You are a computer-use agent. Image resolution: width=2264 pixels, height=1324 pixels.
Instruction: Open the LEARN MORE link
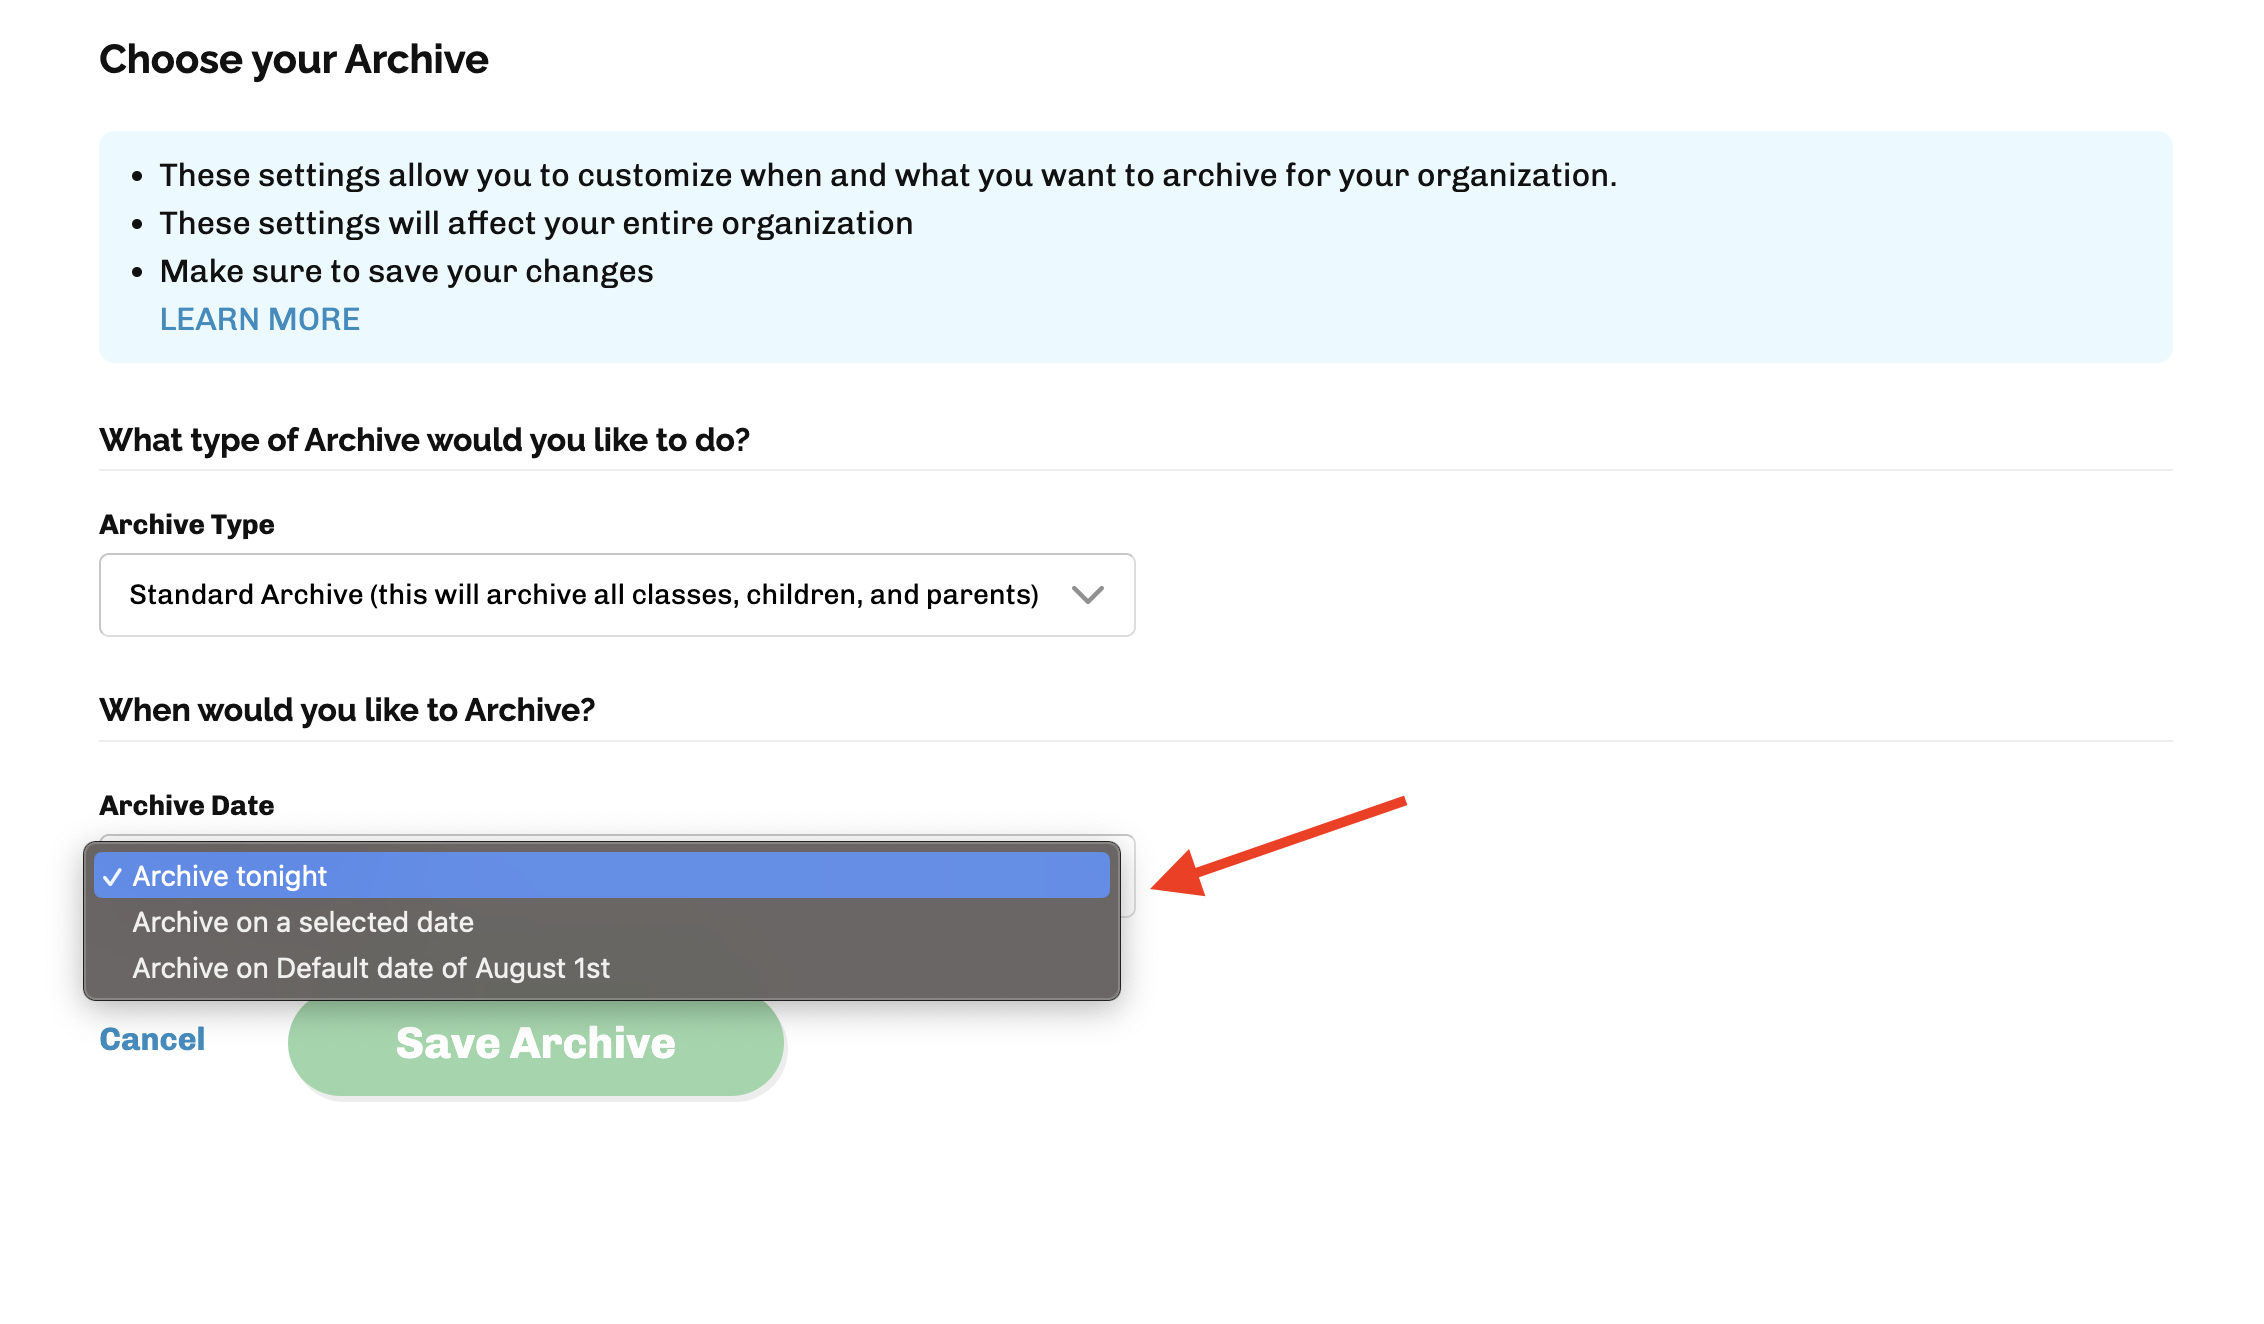pos(260,319)
